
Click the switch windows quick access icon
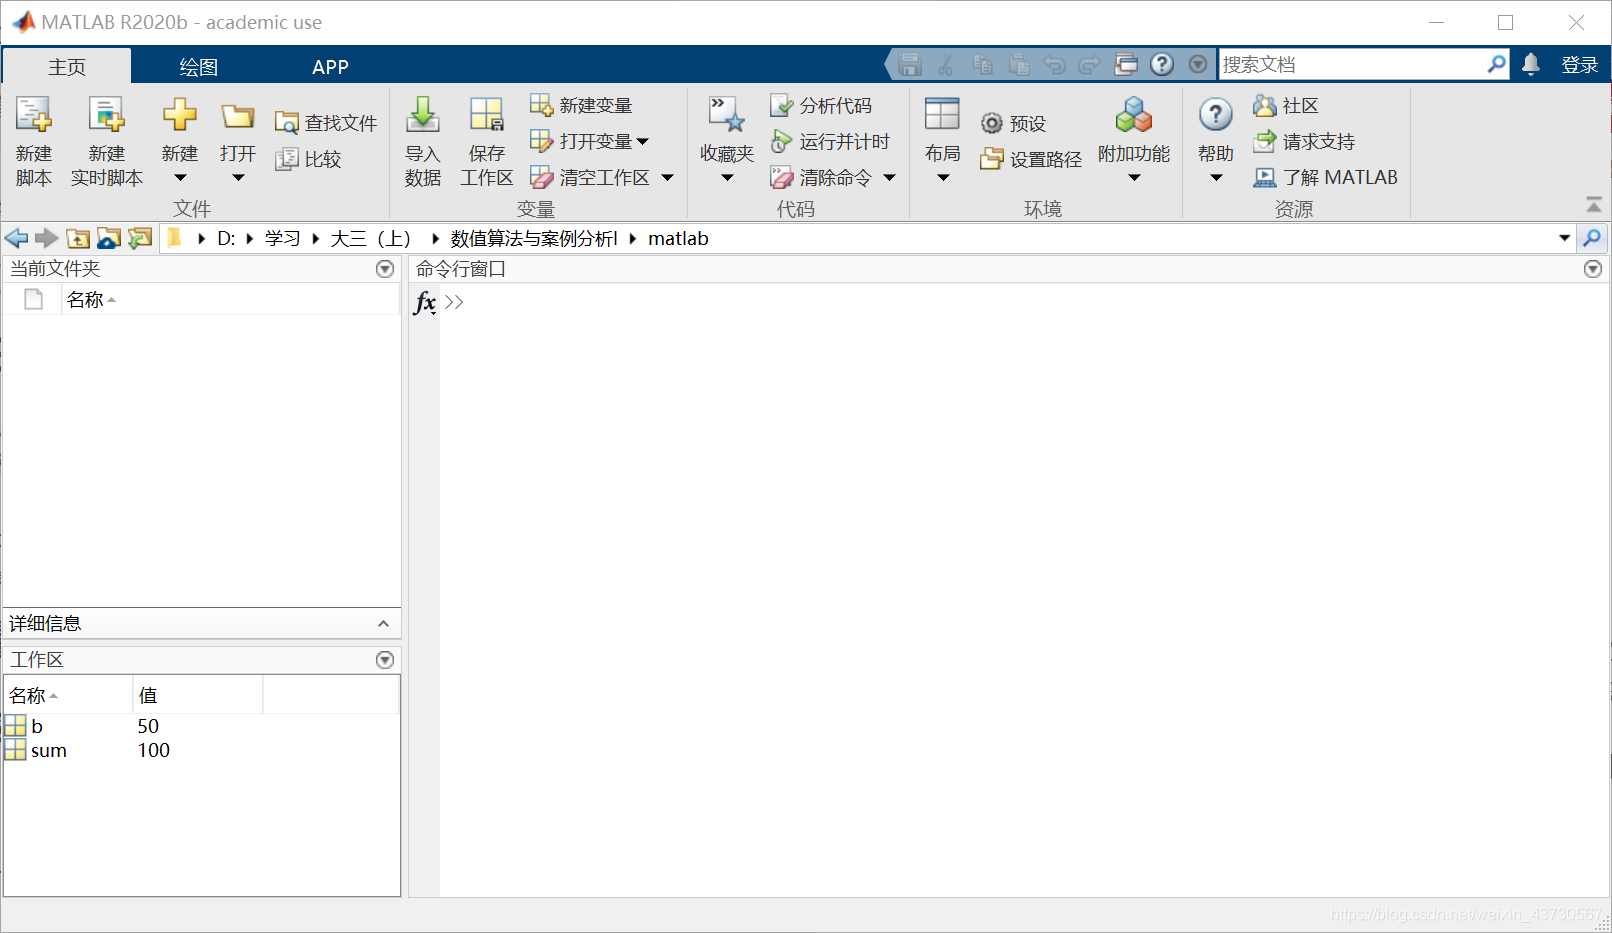click(x=1126, y=64)
